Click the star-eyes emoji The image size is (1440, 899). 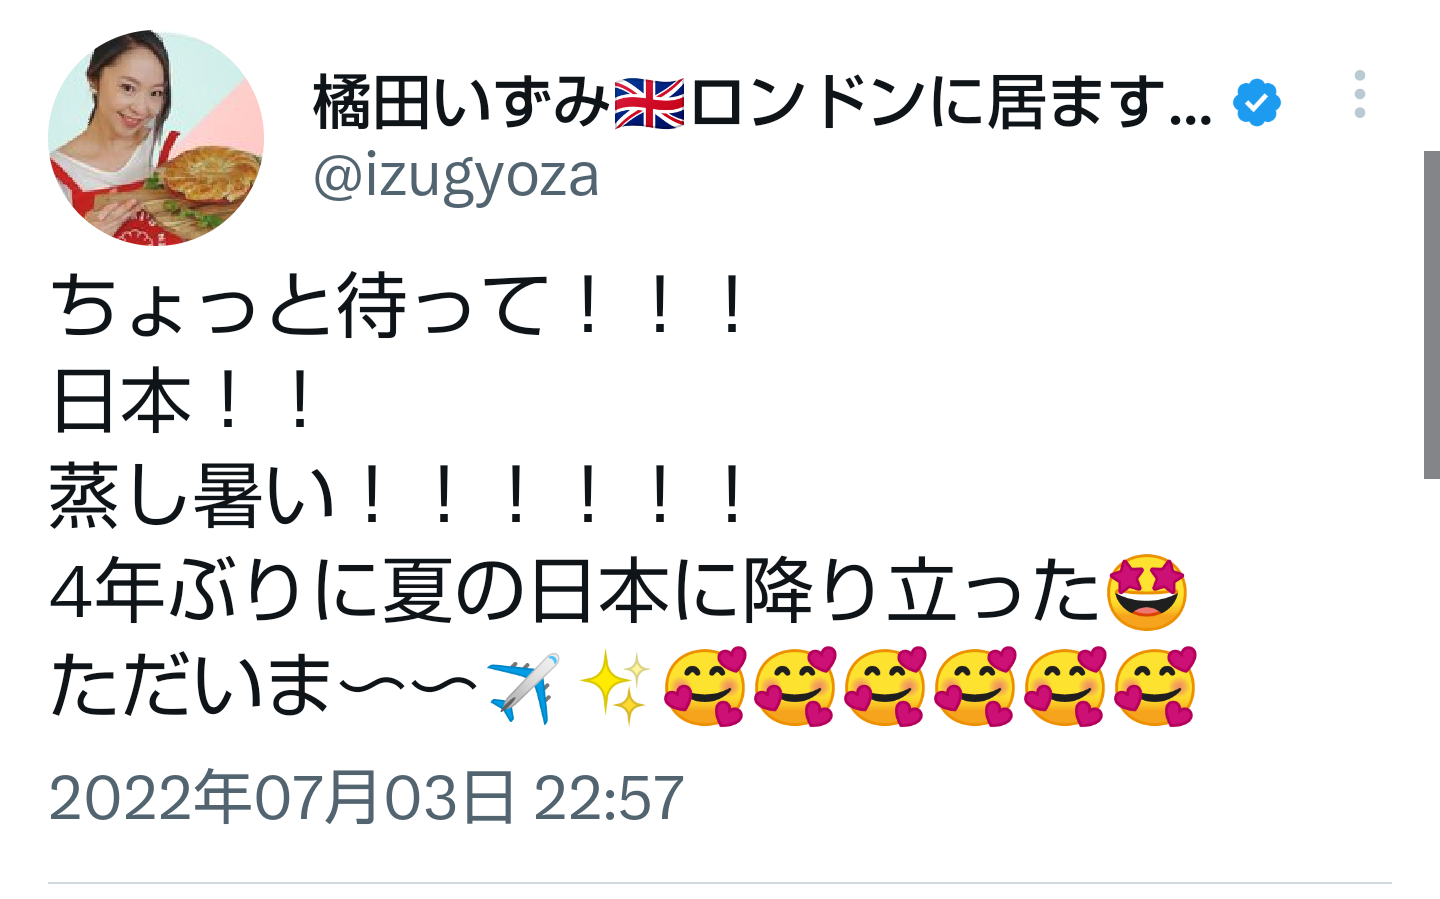(1147, 591)
